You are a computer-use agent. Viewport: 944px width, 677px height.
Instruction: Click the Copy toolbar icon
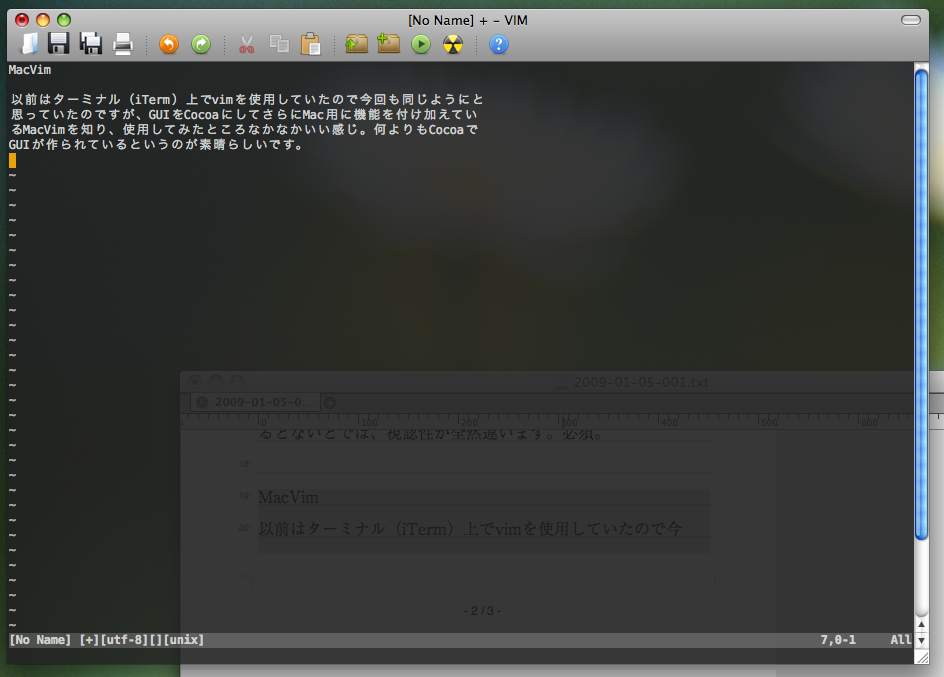pyautogui.click(x=279, y=44)
